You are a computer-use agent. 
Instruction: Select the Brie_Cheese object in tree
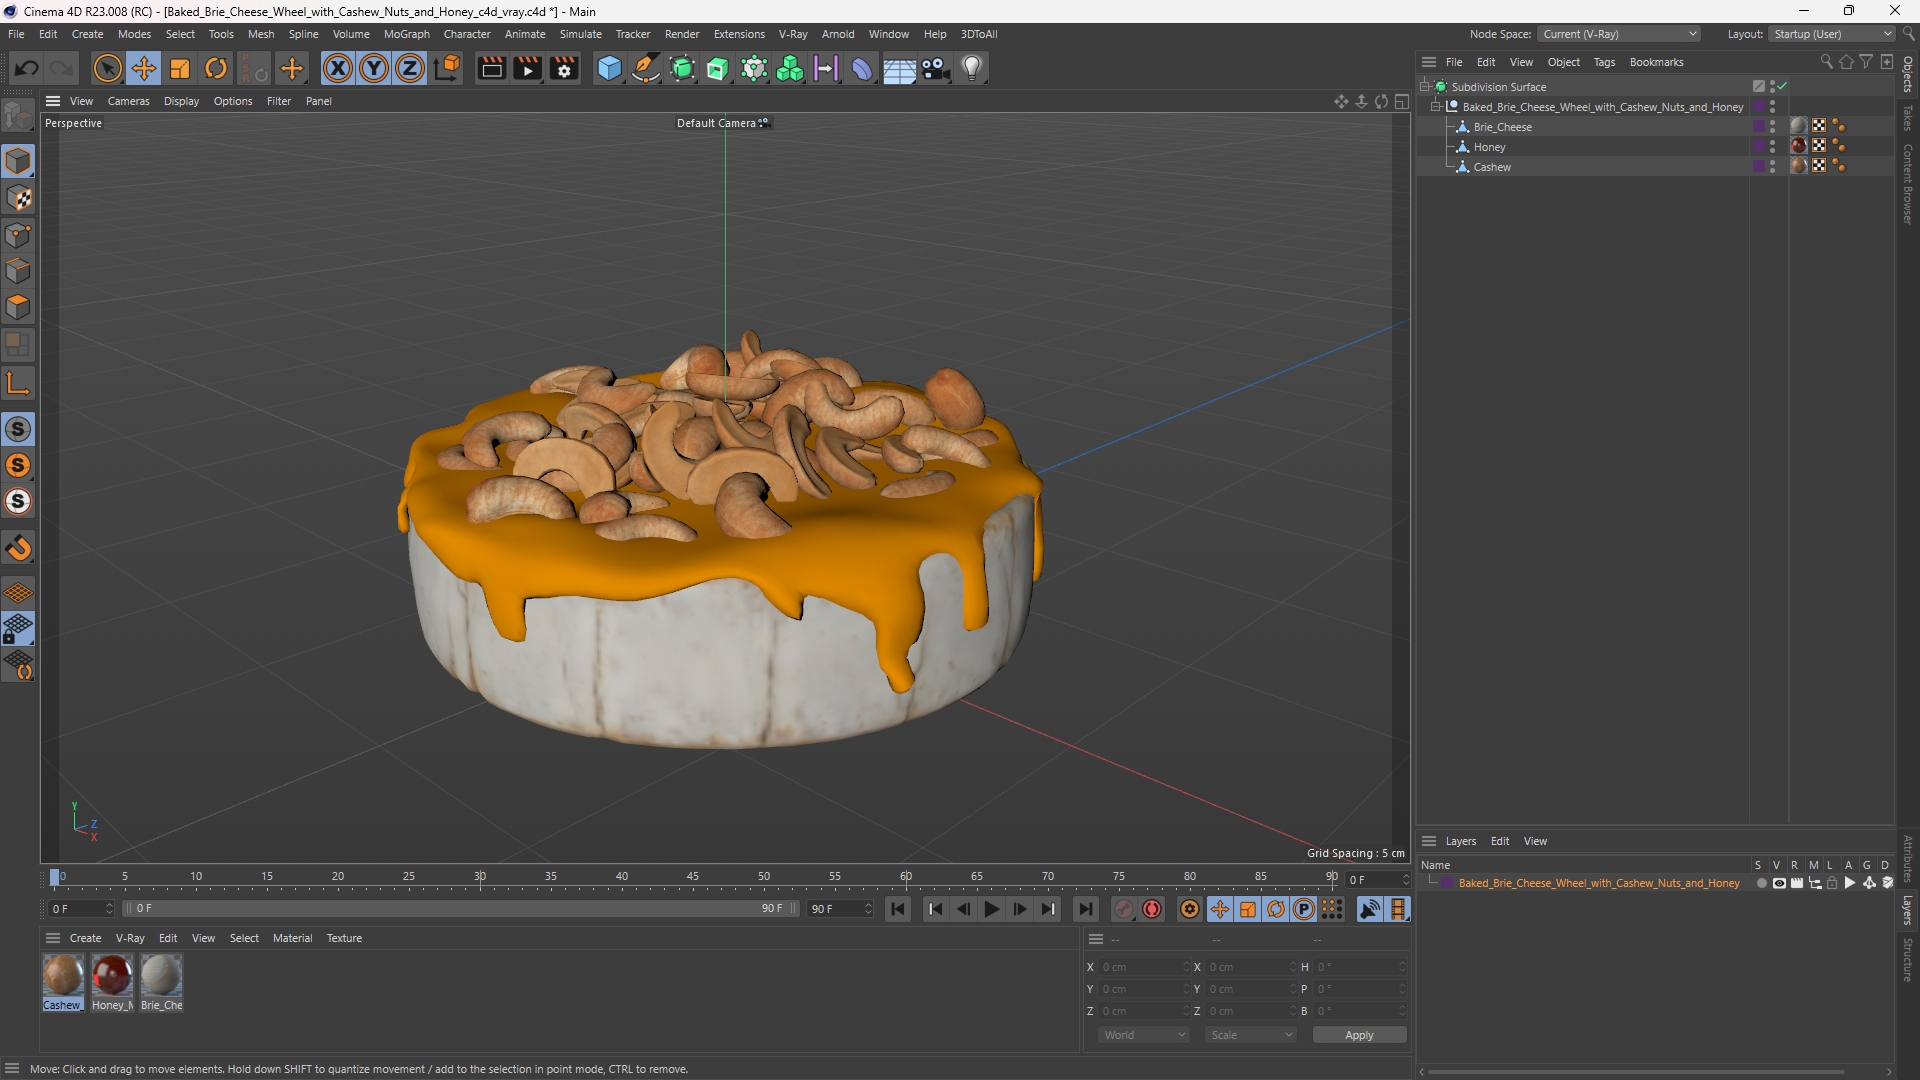1502,127
